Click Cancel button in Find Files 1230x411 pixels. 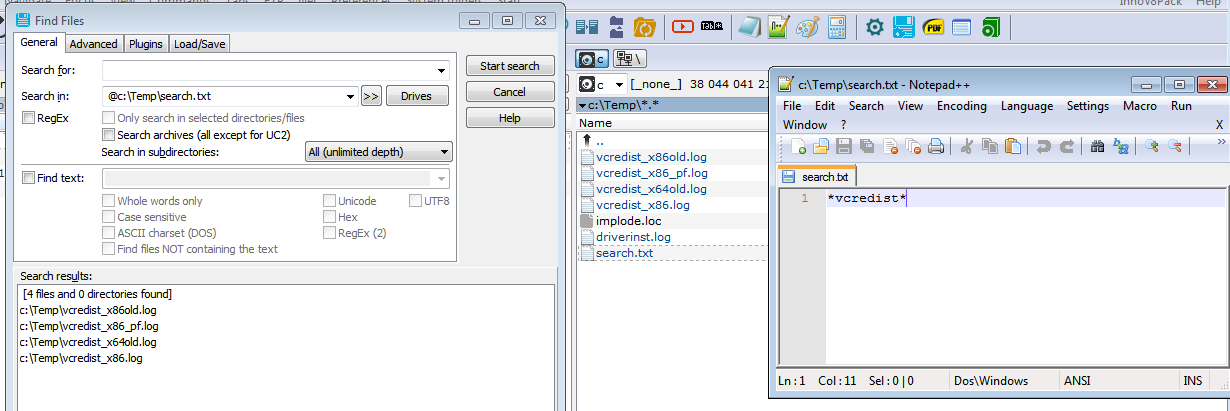[510, 92]
